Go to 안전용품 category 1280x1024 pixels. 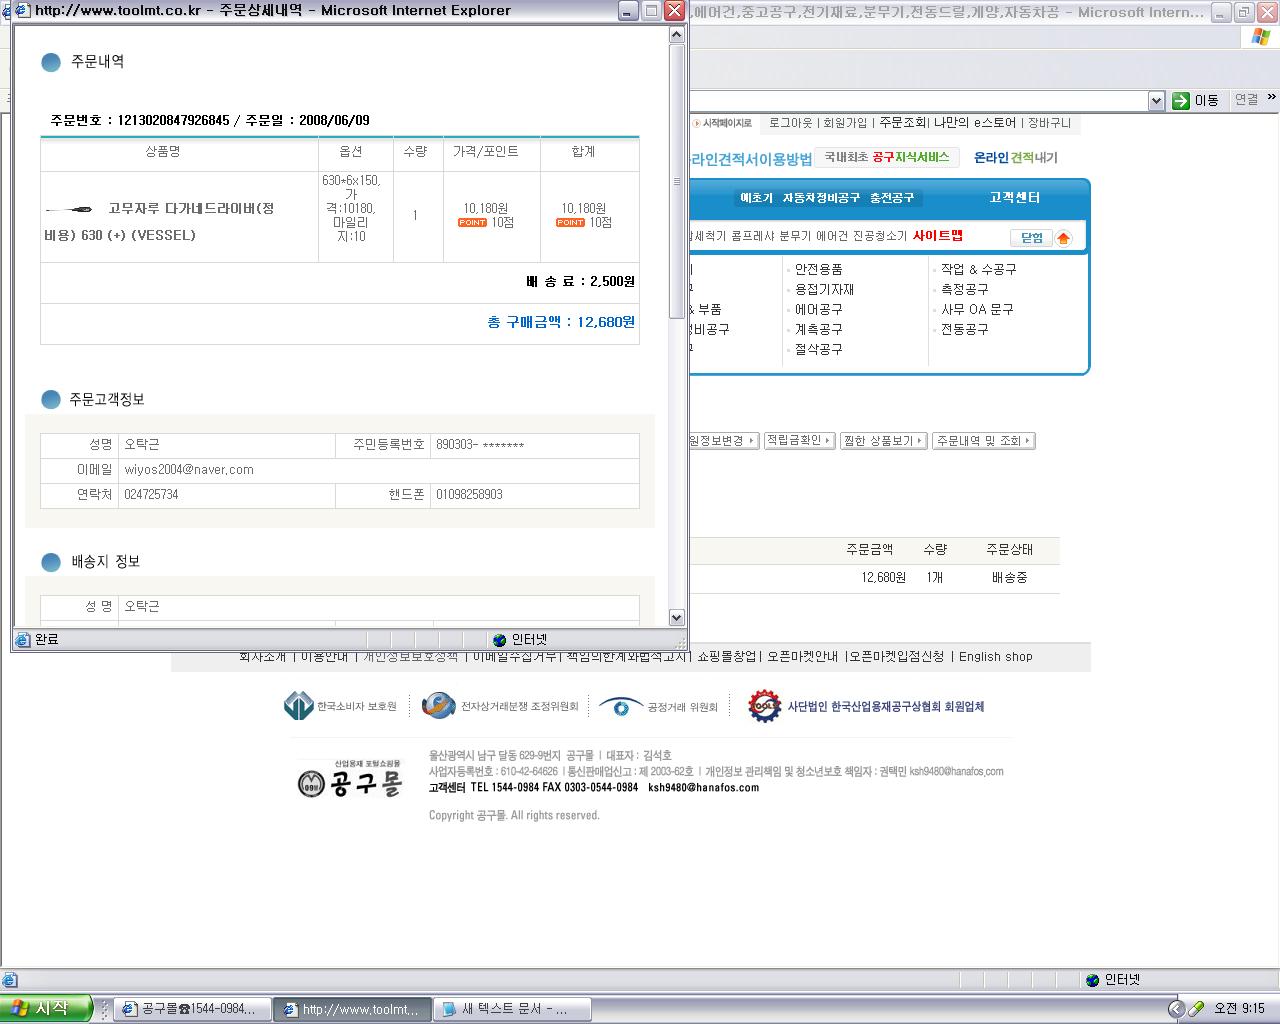point(818,270)
